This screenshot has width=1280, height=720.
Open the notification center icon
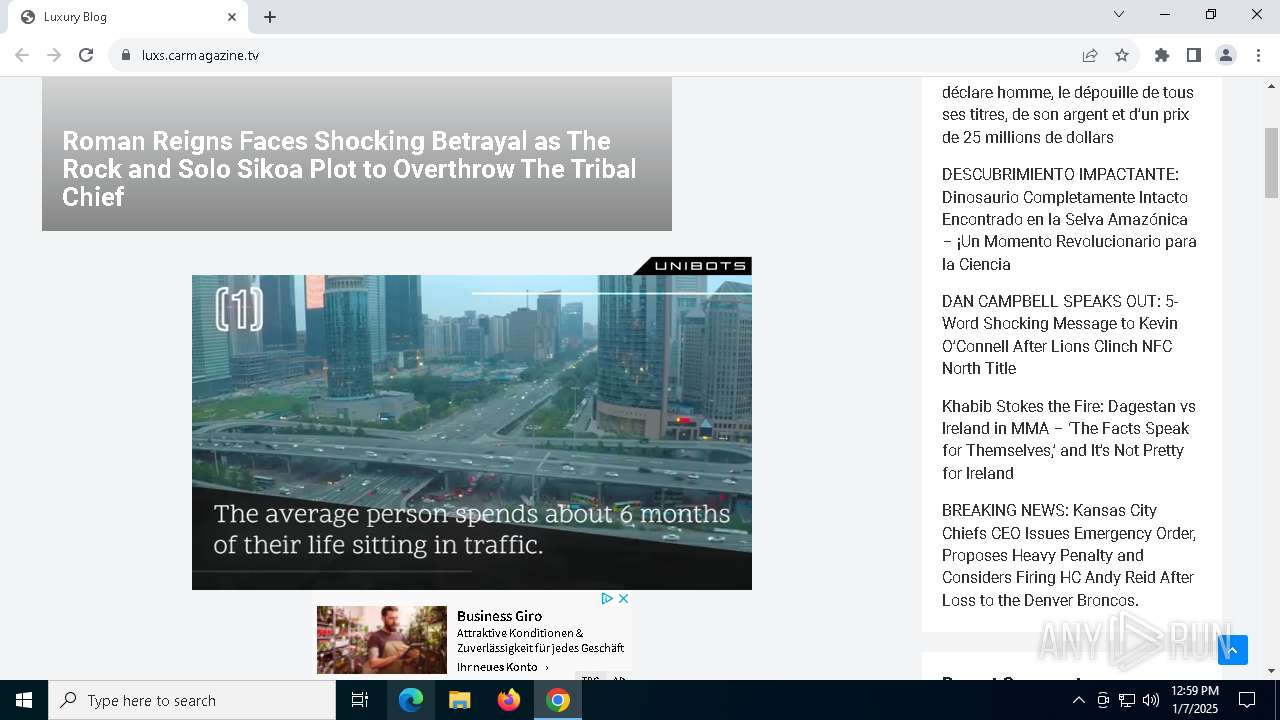tap(1247, 700)
